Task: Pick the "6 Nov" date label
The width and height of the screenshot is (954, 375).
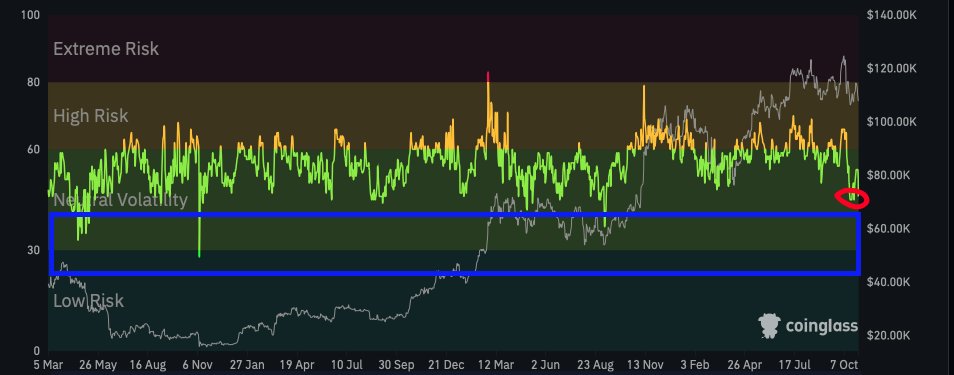Action: pos(198,365)
